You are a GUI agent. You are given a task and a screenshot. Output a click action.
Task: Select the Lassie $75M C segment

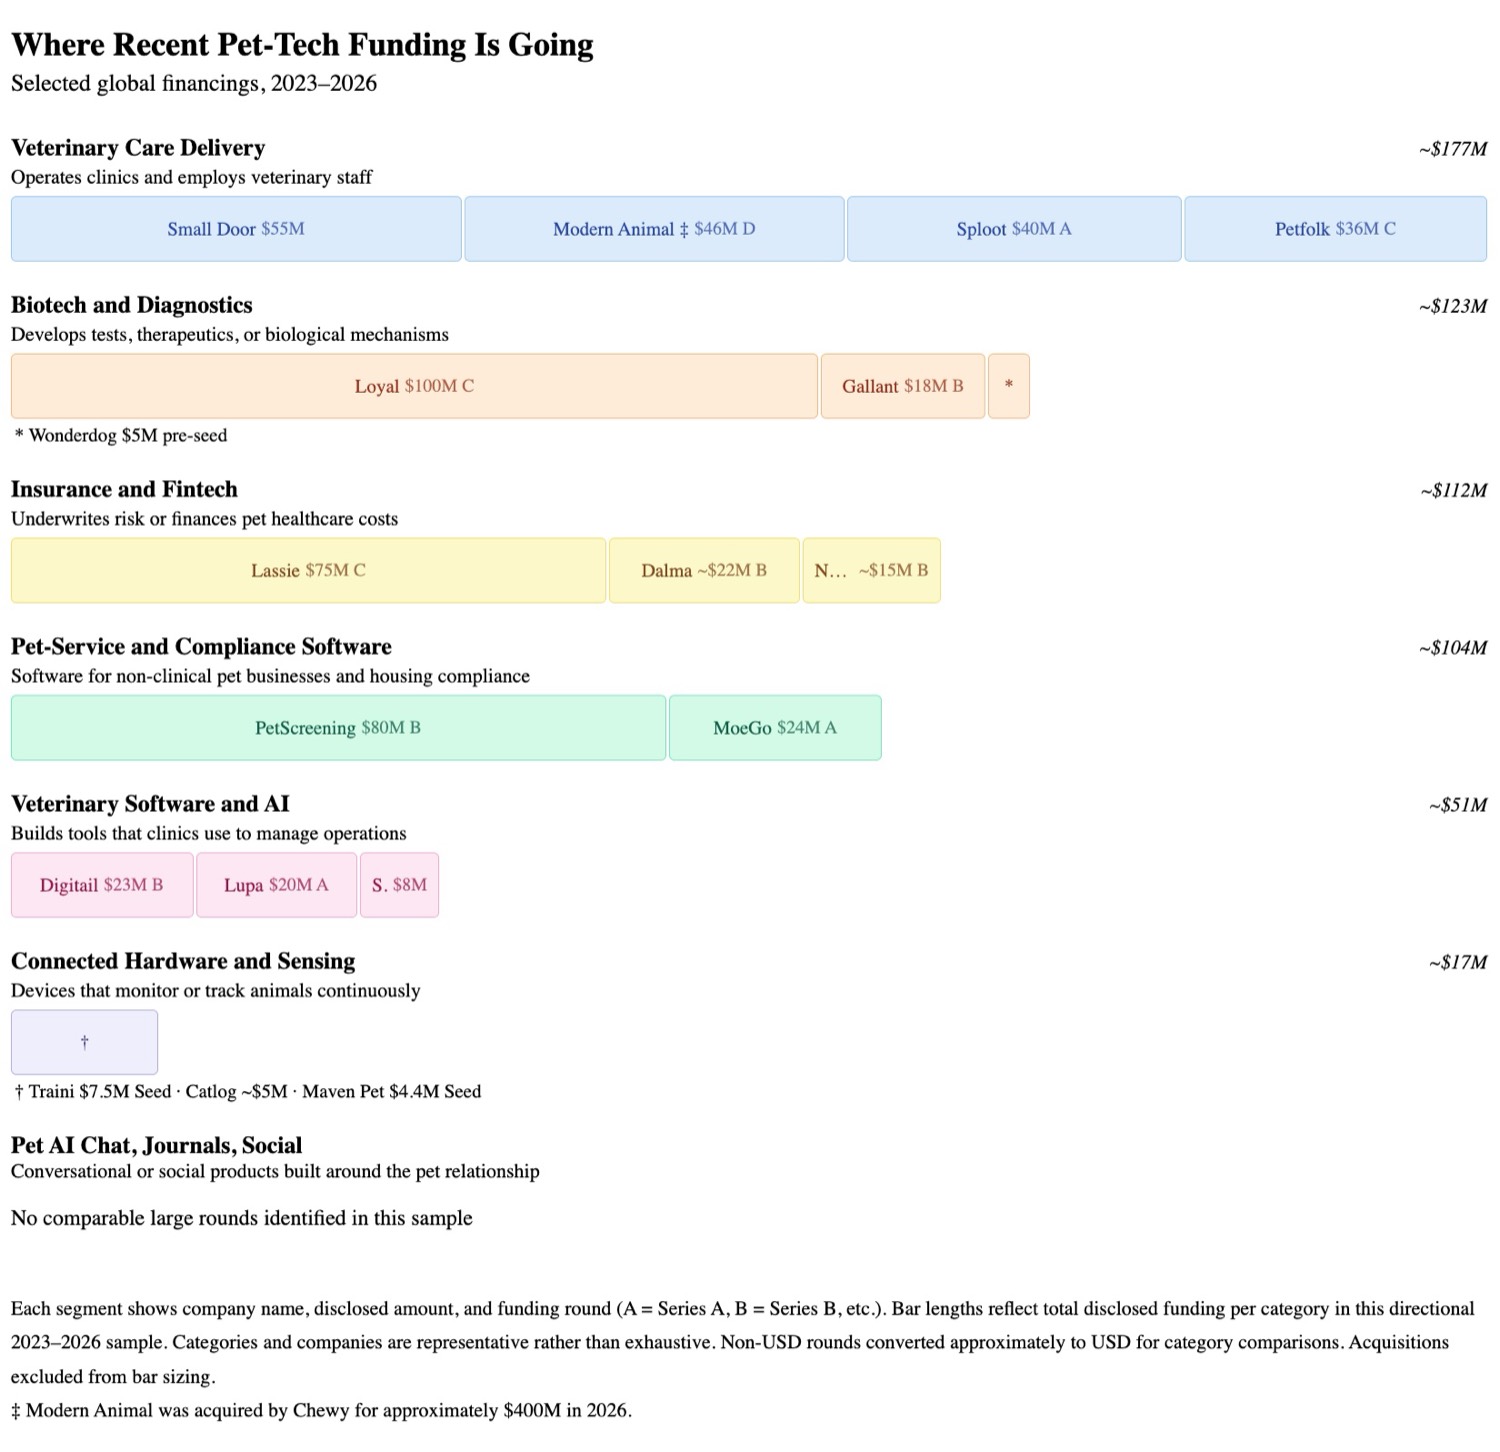(308, 571)
